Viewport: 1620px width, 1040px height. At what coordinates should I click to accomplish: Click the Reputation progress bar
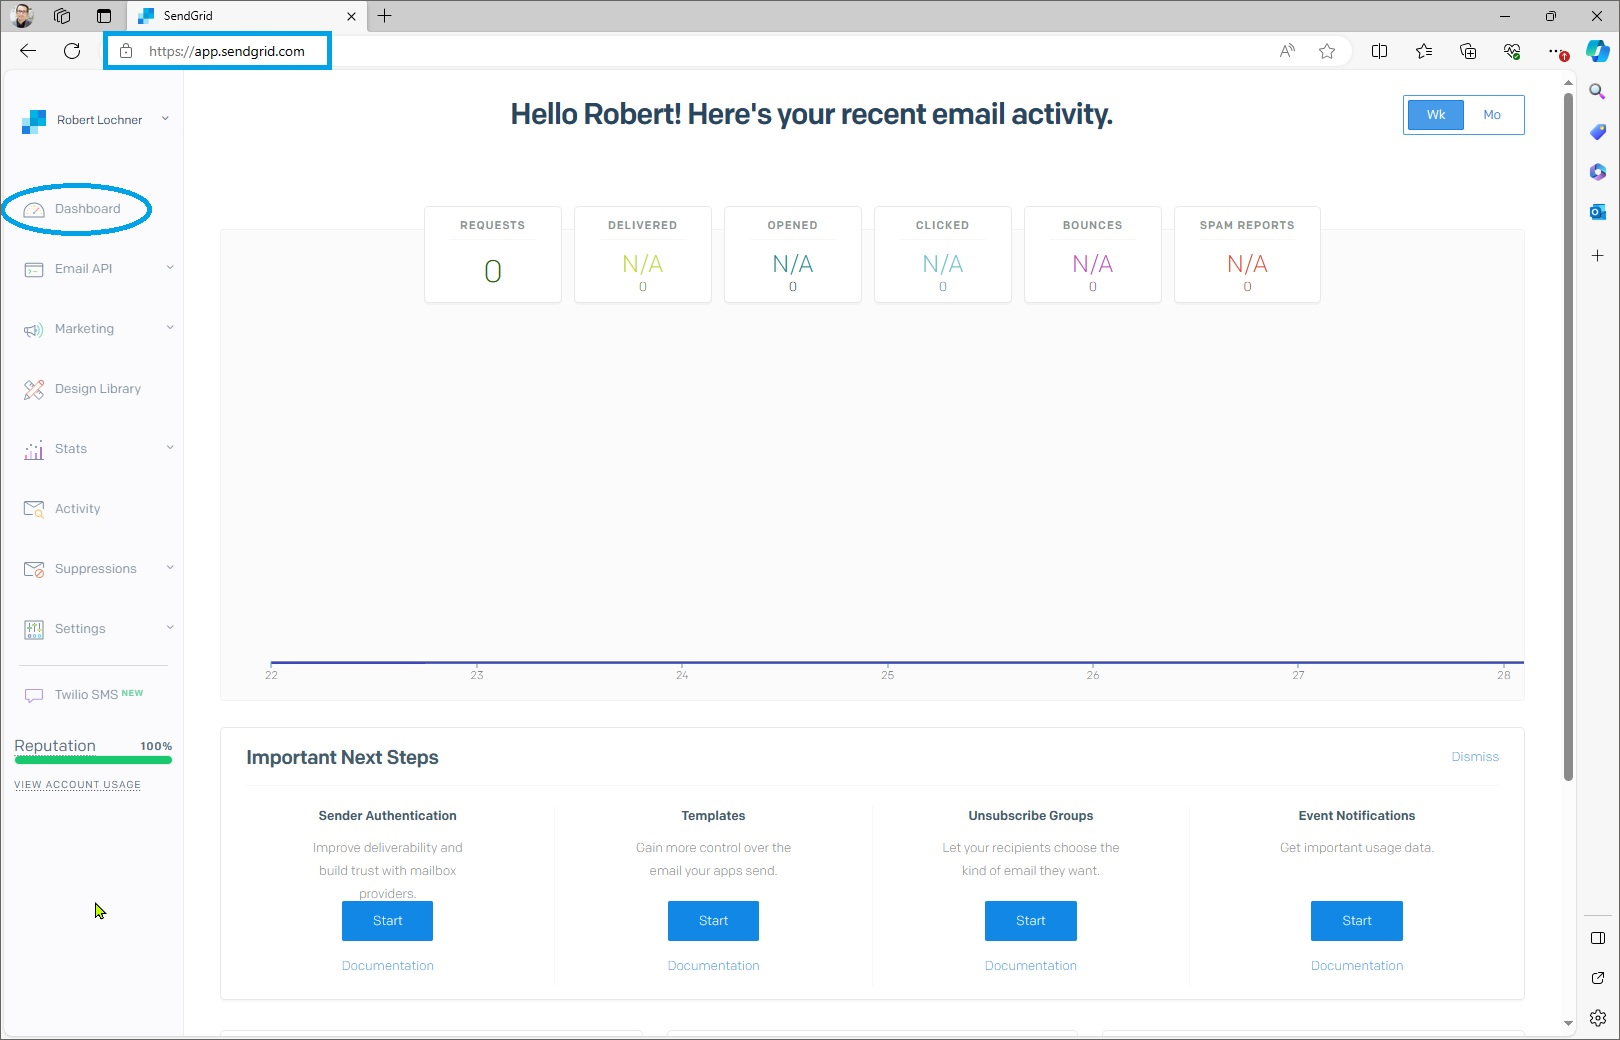pyautogui.click(x=93, y=760)
